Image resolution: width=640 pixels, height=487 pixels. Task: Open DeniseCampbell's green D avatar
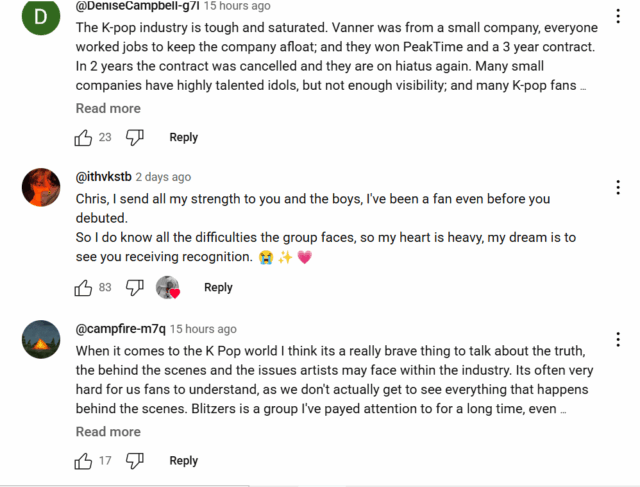tap(39, 16)
